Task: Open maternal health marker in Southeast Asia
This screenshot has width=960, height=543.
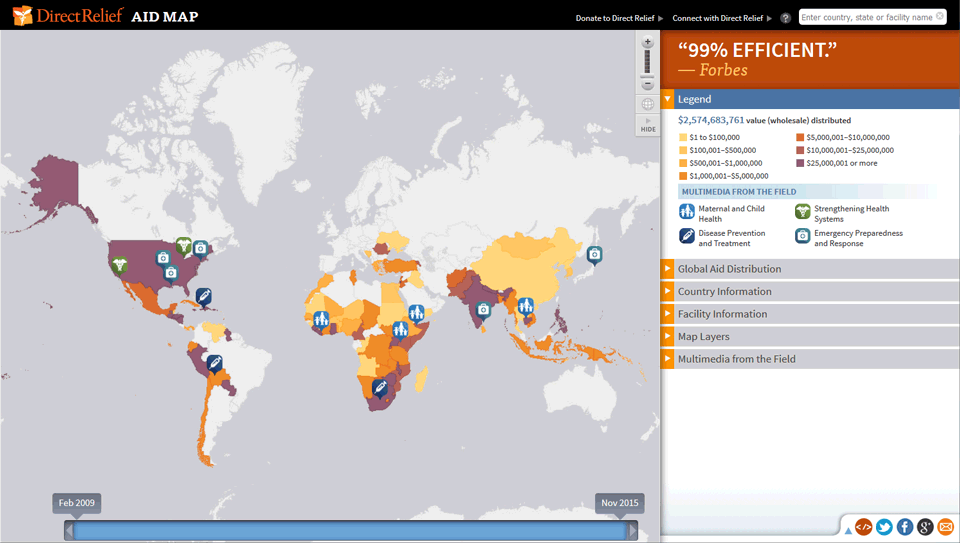Action: coord(525,305)
